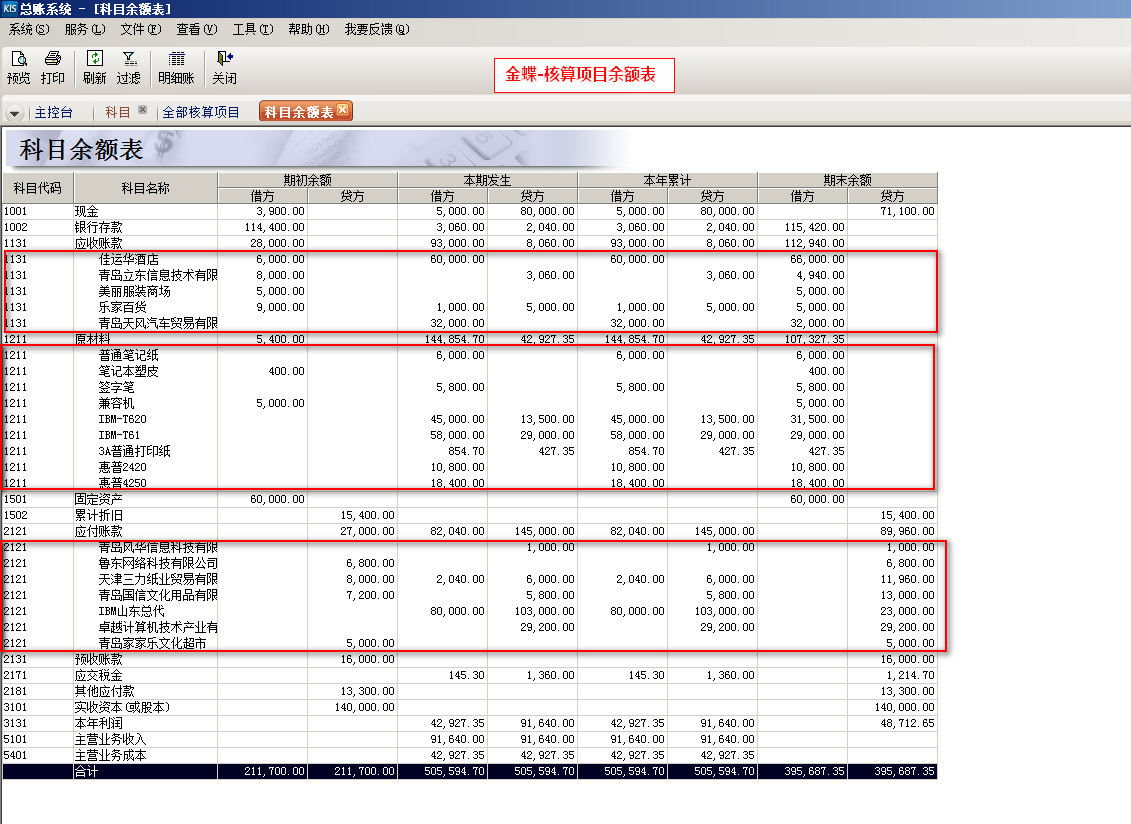Select the 合计 totals row
The height and width of the screenshot is (824, 1131).
pyautogui.click(x=87, y=772)
